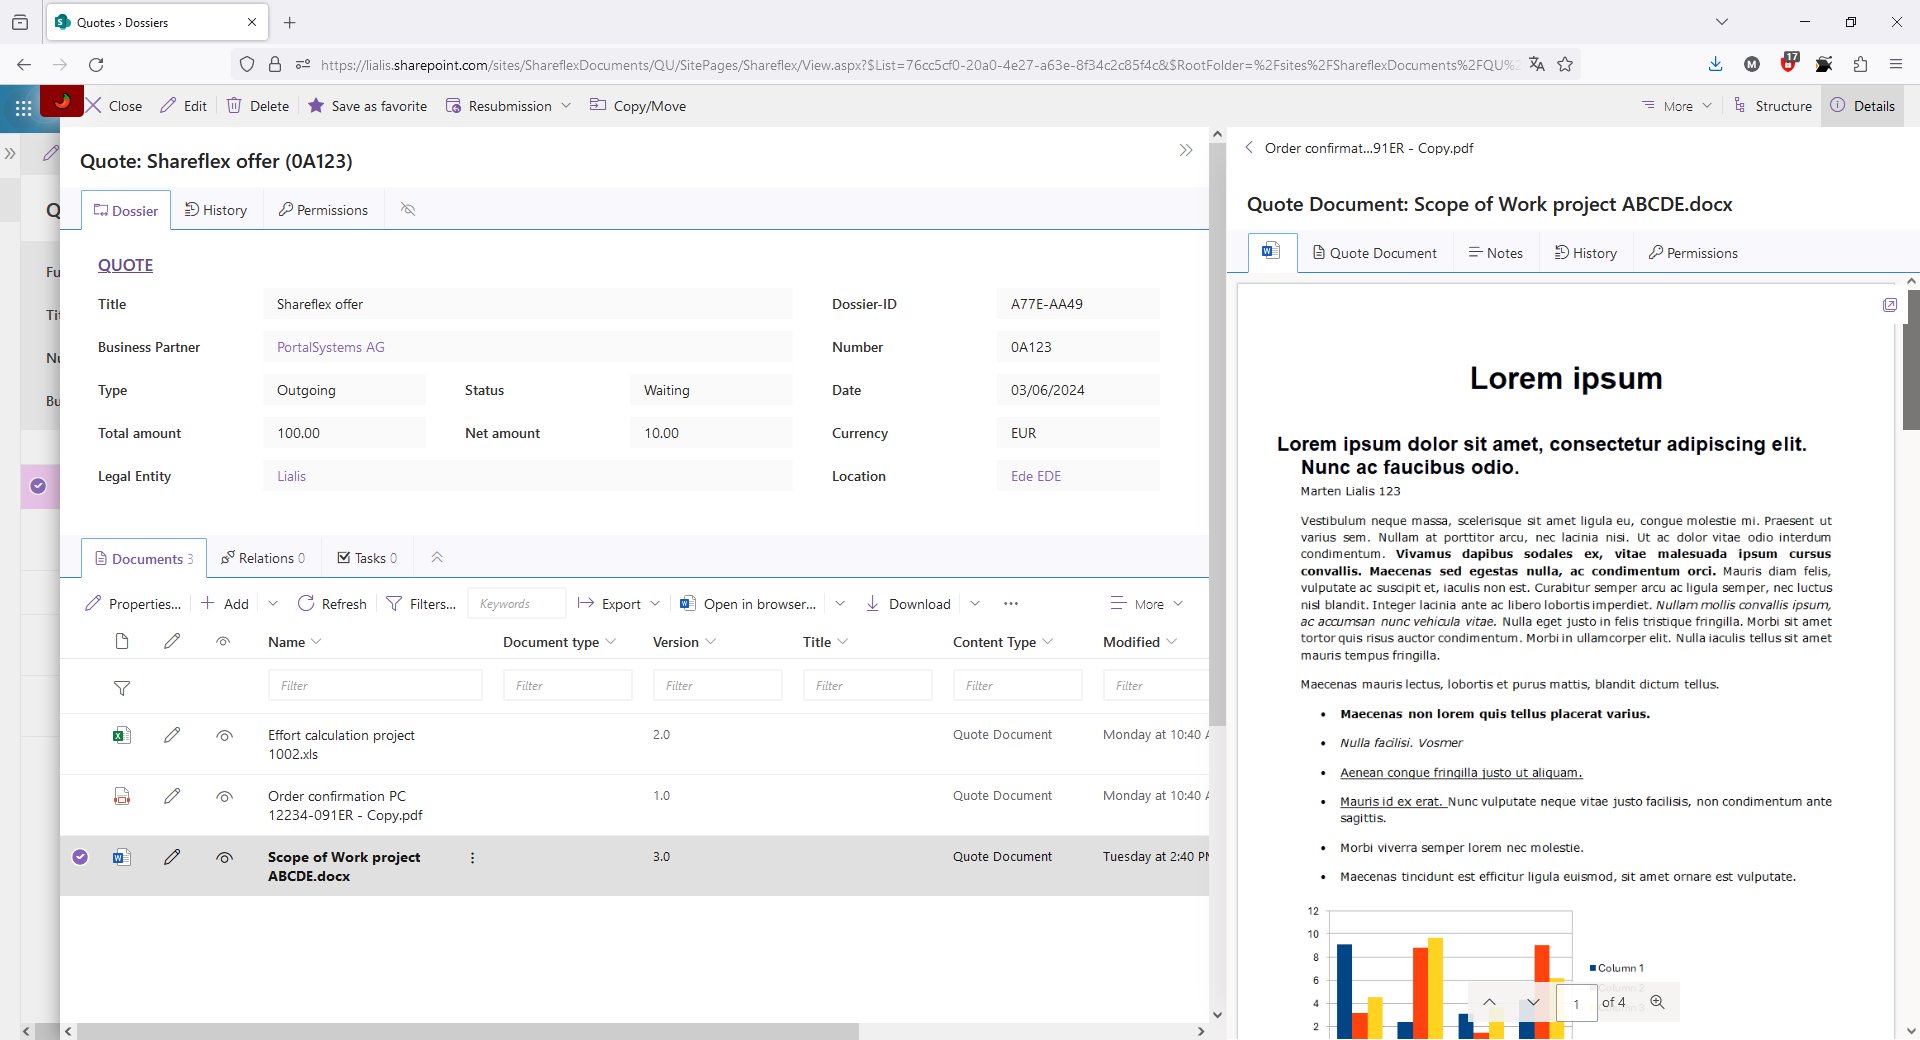Toggle preview eye for Effort calculation project 1002.xls
The height and width of the screenshot is (1040, 1920).
click(x=224, y=735)
